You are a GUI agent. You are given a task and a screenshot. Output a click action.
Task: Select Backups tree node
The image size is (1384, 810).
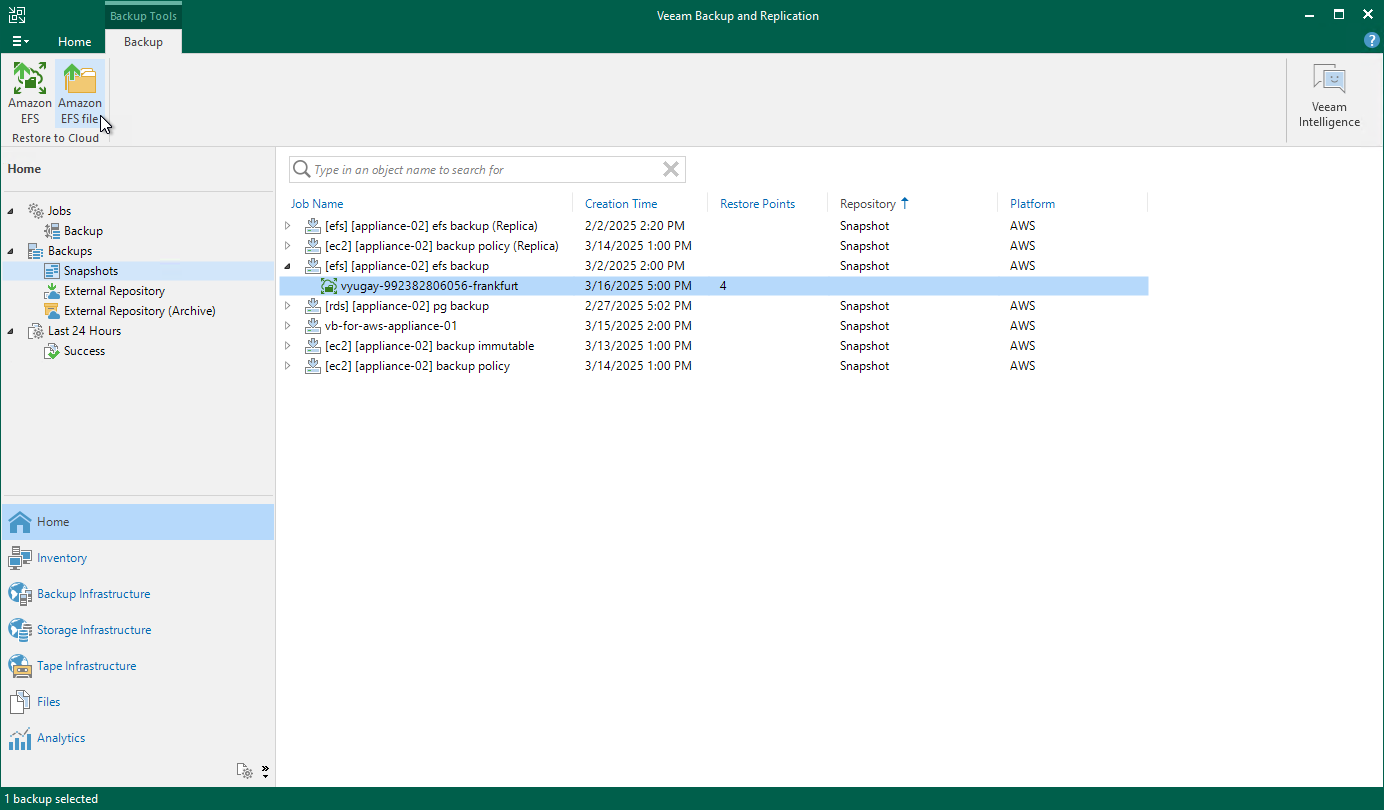click(x=70, y=251)
